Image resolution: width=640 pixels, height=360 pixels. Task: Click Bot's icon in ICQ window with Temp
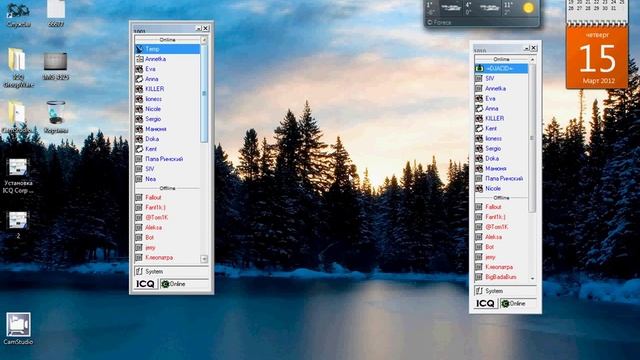click(x=140, y=237)
